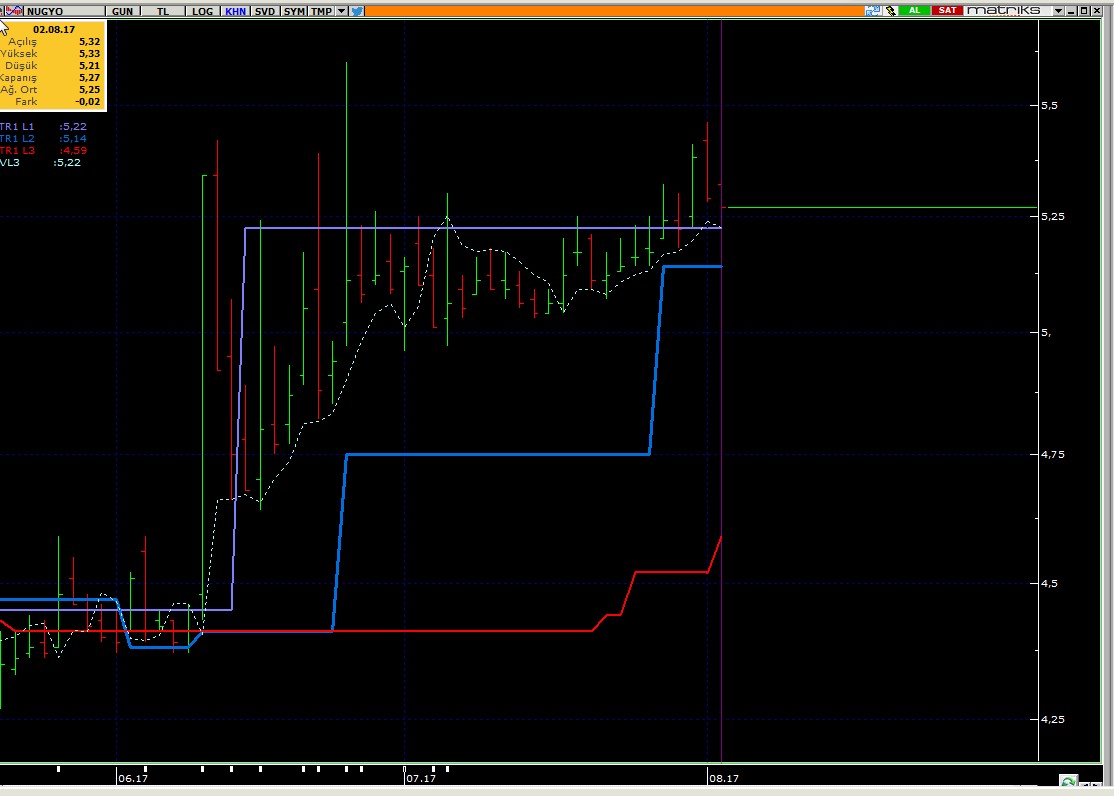Viewport: 1114px width, 796px height.
Task: Select the TL currency button
Action: [163, 11]
